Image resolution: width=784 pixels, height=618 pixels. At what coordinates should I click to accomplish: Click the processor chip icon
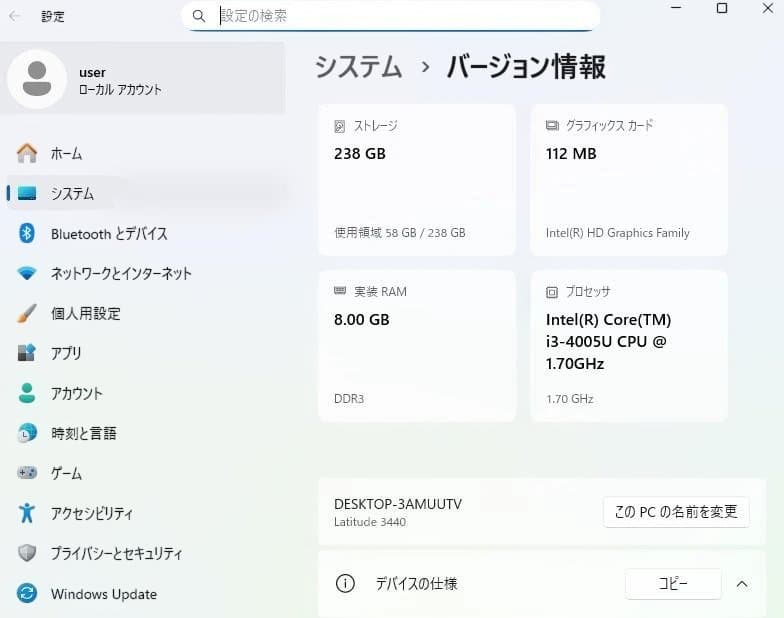point(552,292)
